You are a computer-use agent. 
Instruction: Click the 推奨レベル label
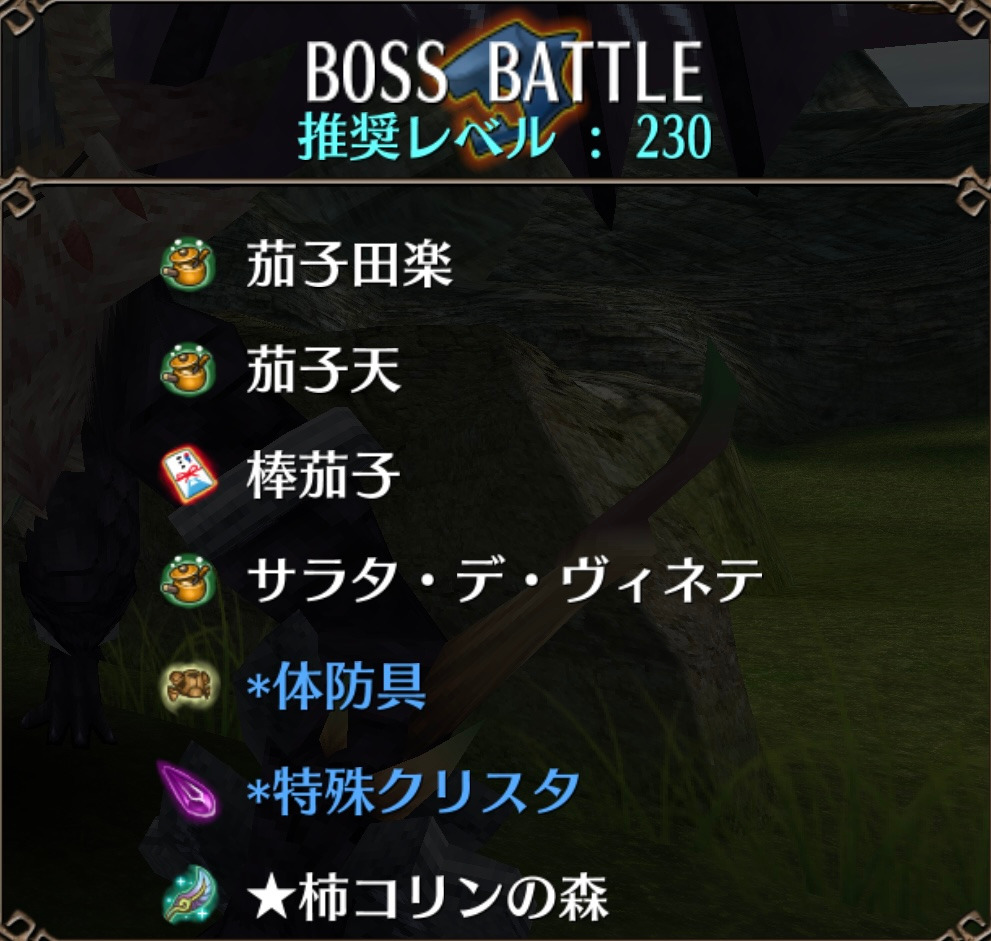[x=427, y=137]
